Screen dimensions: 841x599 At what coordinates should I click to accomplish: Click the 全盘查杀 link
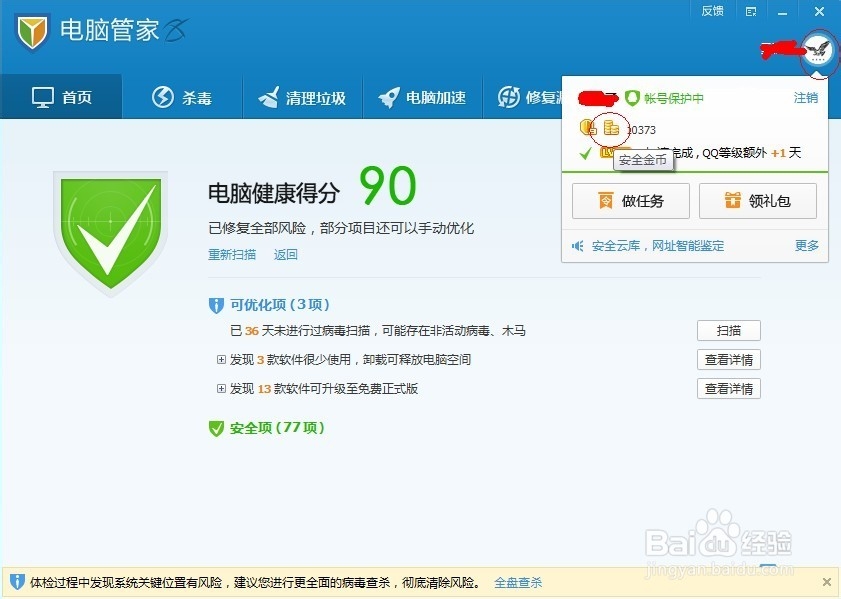point(518,582)
